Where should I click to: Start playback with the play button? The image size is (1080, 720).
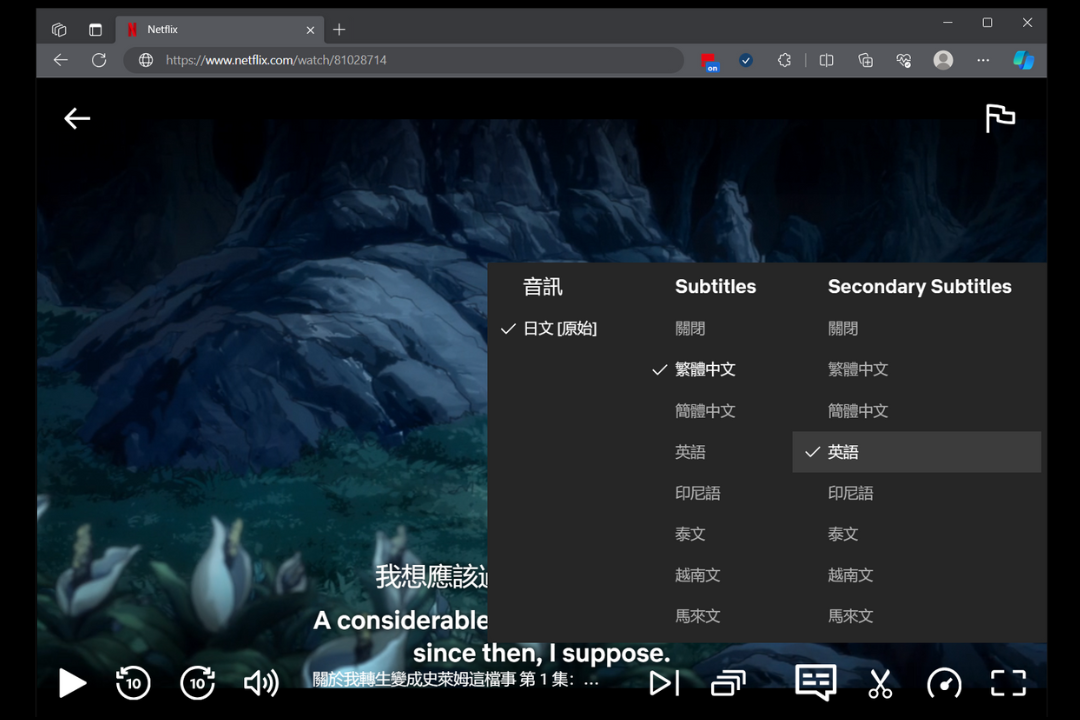pyautogui.click(x=72, y=683)
